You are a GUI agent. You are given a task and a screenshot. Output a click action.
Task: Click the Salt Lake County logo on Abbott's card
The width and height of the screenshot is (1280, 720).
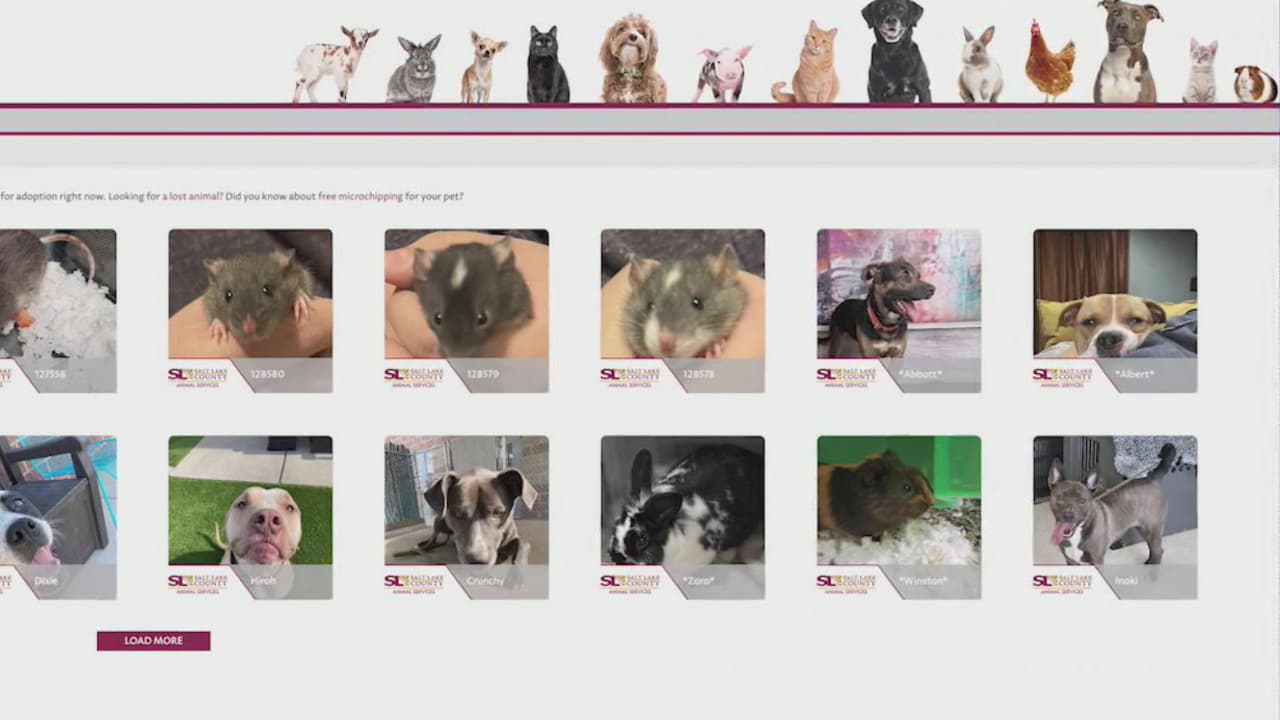click(846, 376)
